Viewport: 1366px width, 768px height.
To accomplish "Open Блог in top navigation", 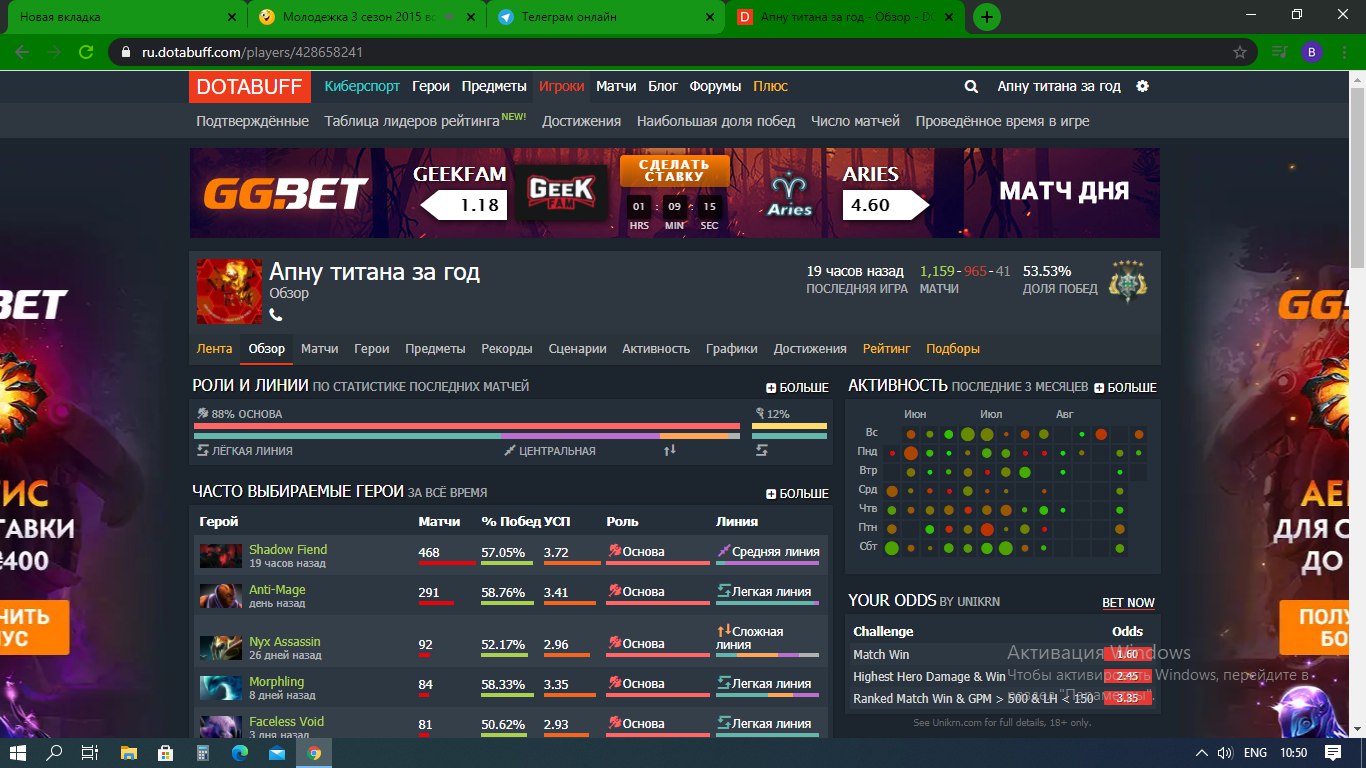I will coord(662,87).
